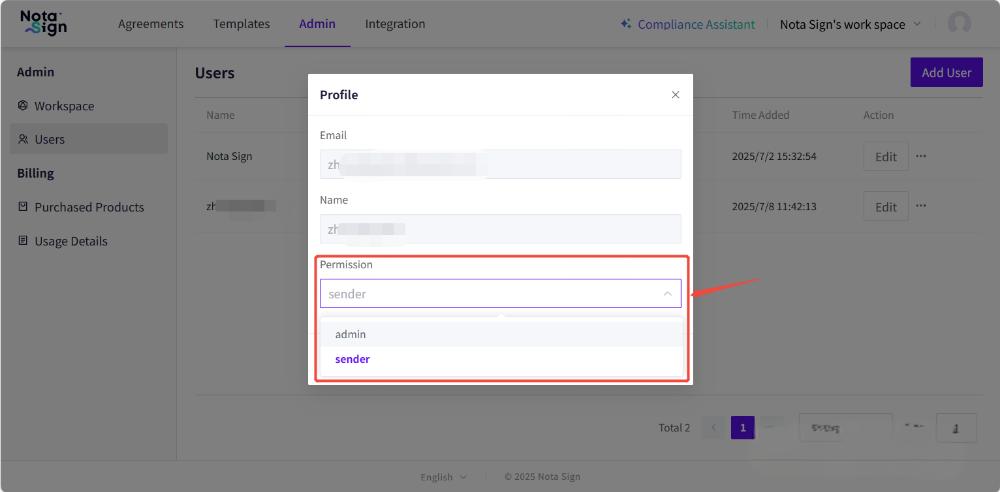Open the Templates tab
1000x492 pixels.
[x=241, y=24]
